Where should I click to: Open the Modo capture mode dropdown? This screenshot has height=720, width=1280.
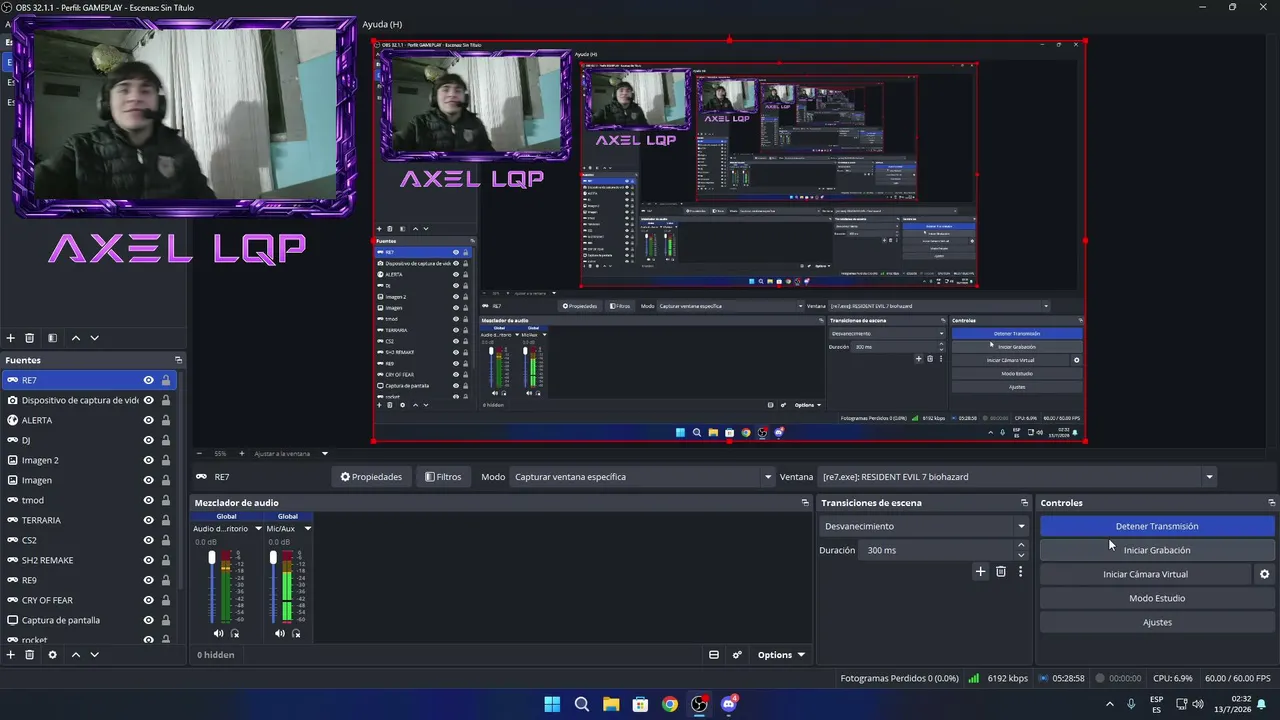[642, 477]
